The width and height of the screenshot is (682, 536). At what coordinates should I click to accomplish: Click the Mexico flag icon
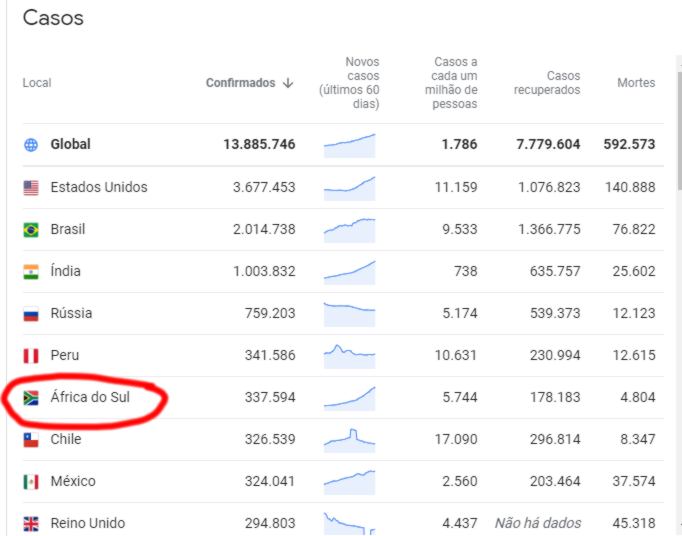(x=31, y=482)
